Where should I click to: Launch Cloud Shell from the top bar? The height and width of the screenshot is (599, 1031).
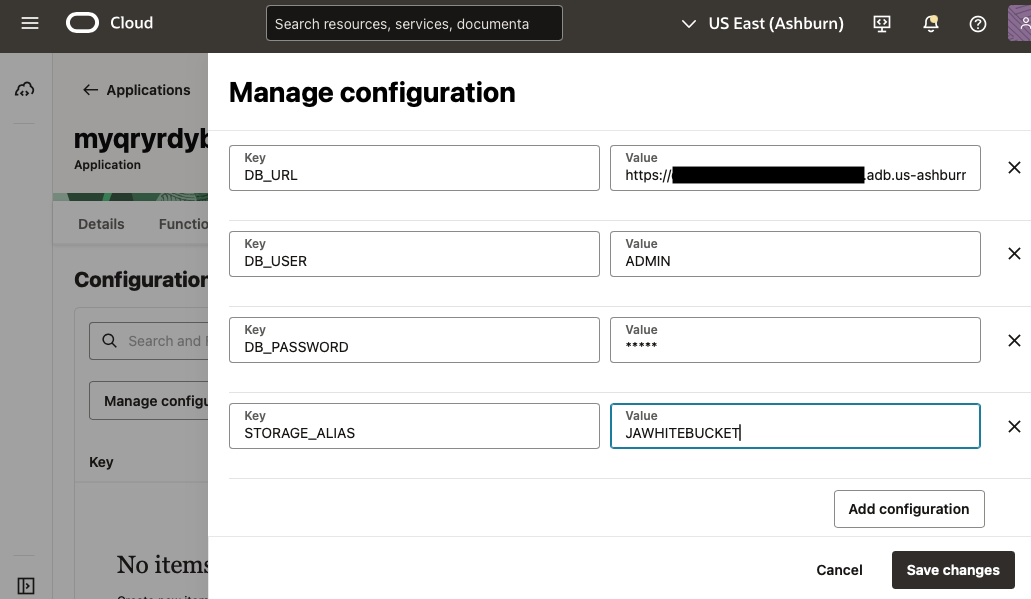pyautogui.click(x=881, y=23)
